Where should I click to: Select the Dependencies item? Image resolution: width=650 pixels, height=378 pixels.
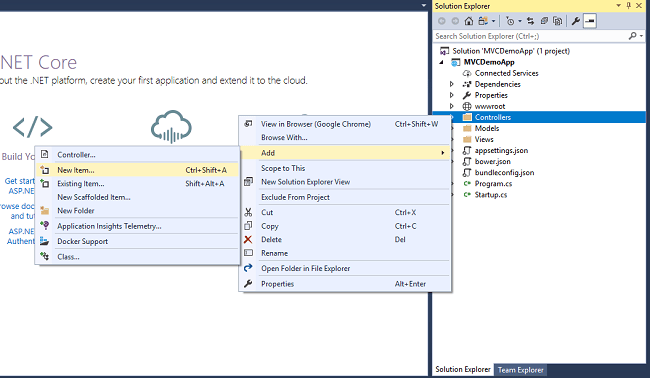coord(497,84)
